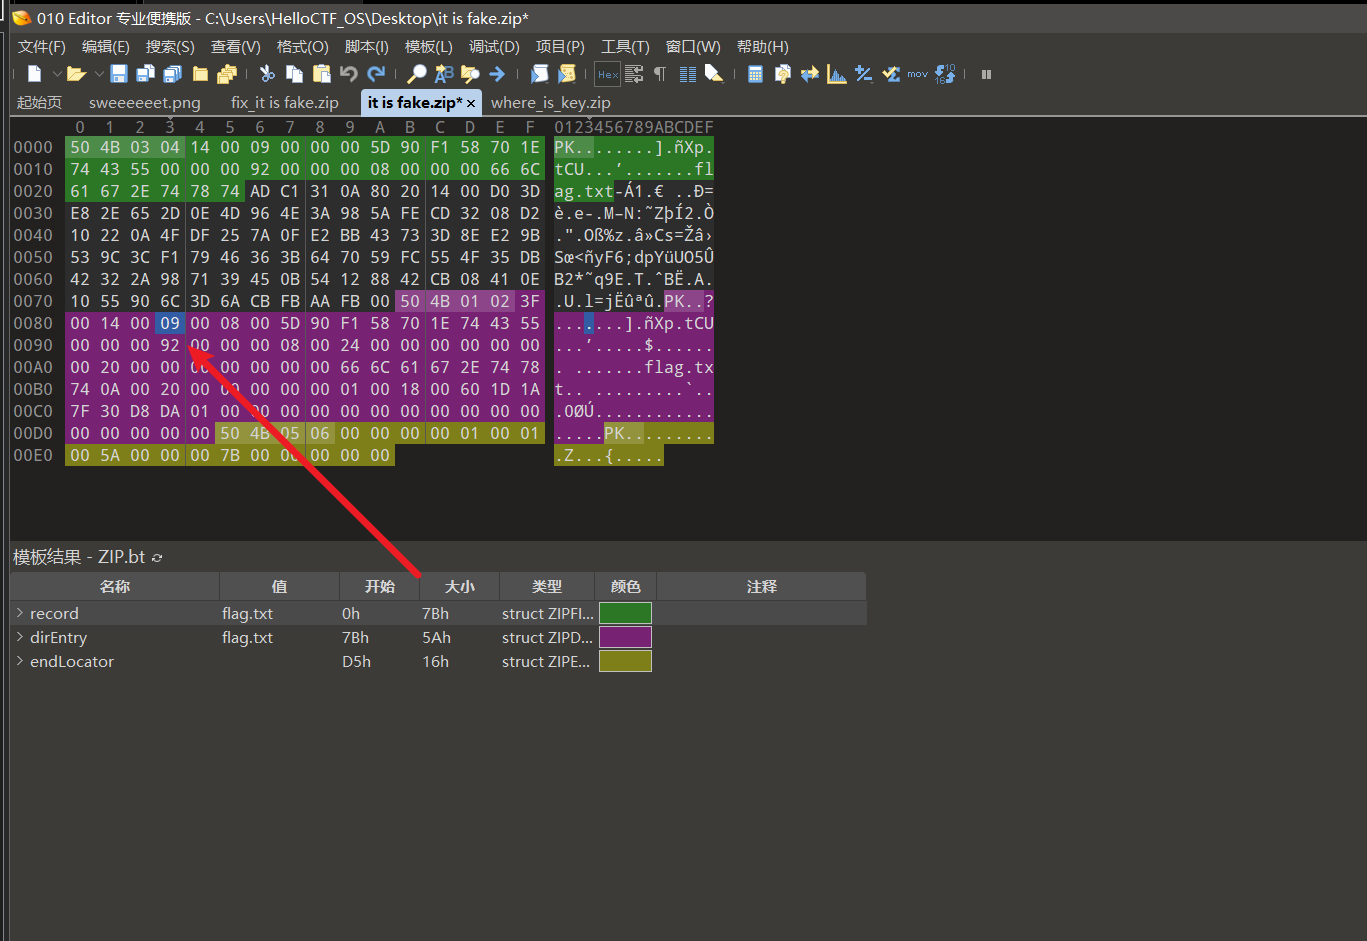This screenshot has height=941, width=1367.
Task: Click the Undo arrow icon
Action: (x=348, y=74)
